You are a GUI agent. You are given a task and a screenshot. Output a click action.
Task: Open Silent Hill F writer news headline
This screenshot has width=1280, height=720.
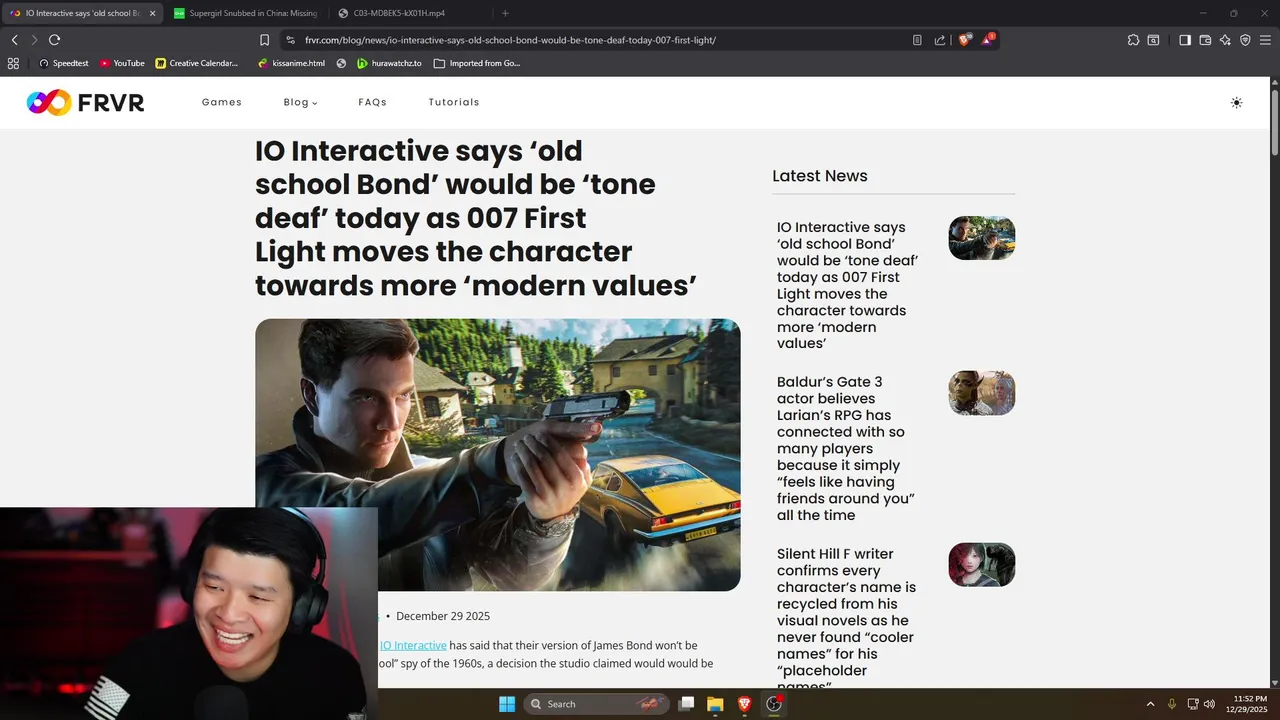point(846,620)
